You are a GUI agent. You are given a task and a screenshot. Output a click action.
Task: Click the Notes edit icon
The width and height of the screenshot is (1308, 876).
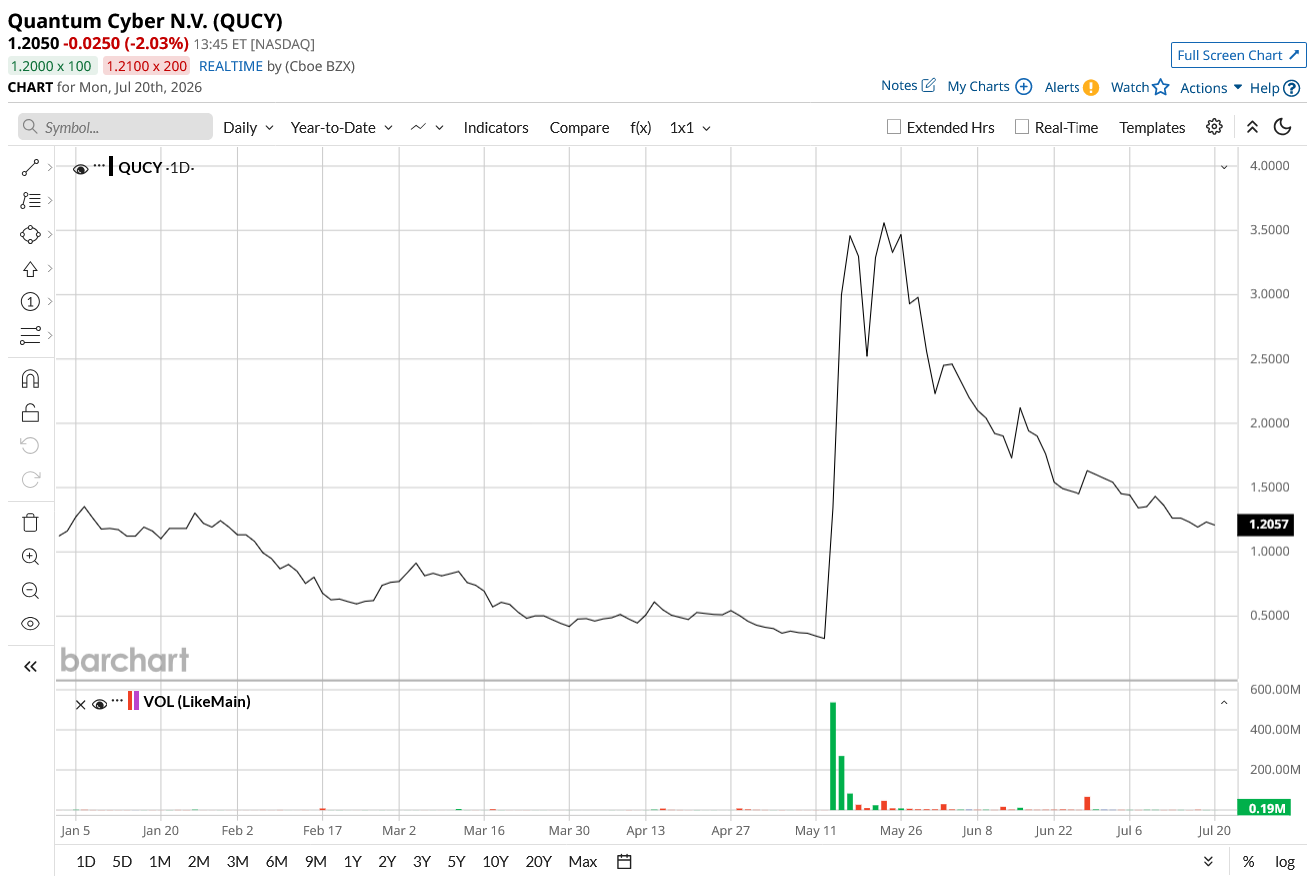pos(928,86)
